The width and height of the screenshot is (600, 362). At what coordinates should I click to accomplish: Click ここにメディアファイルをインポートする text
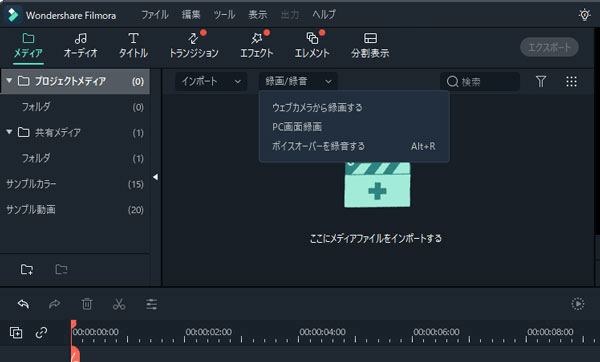click(375, 238)
